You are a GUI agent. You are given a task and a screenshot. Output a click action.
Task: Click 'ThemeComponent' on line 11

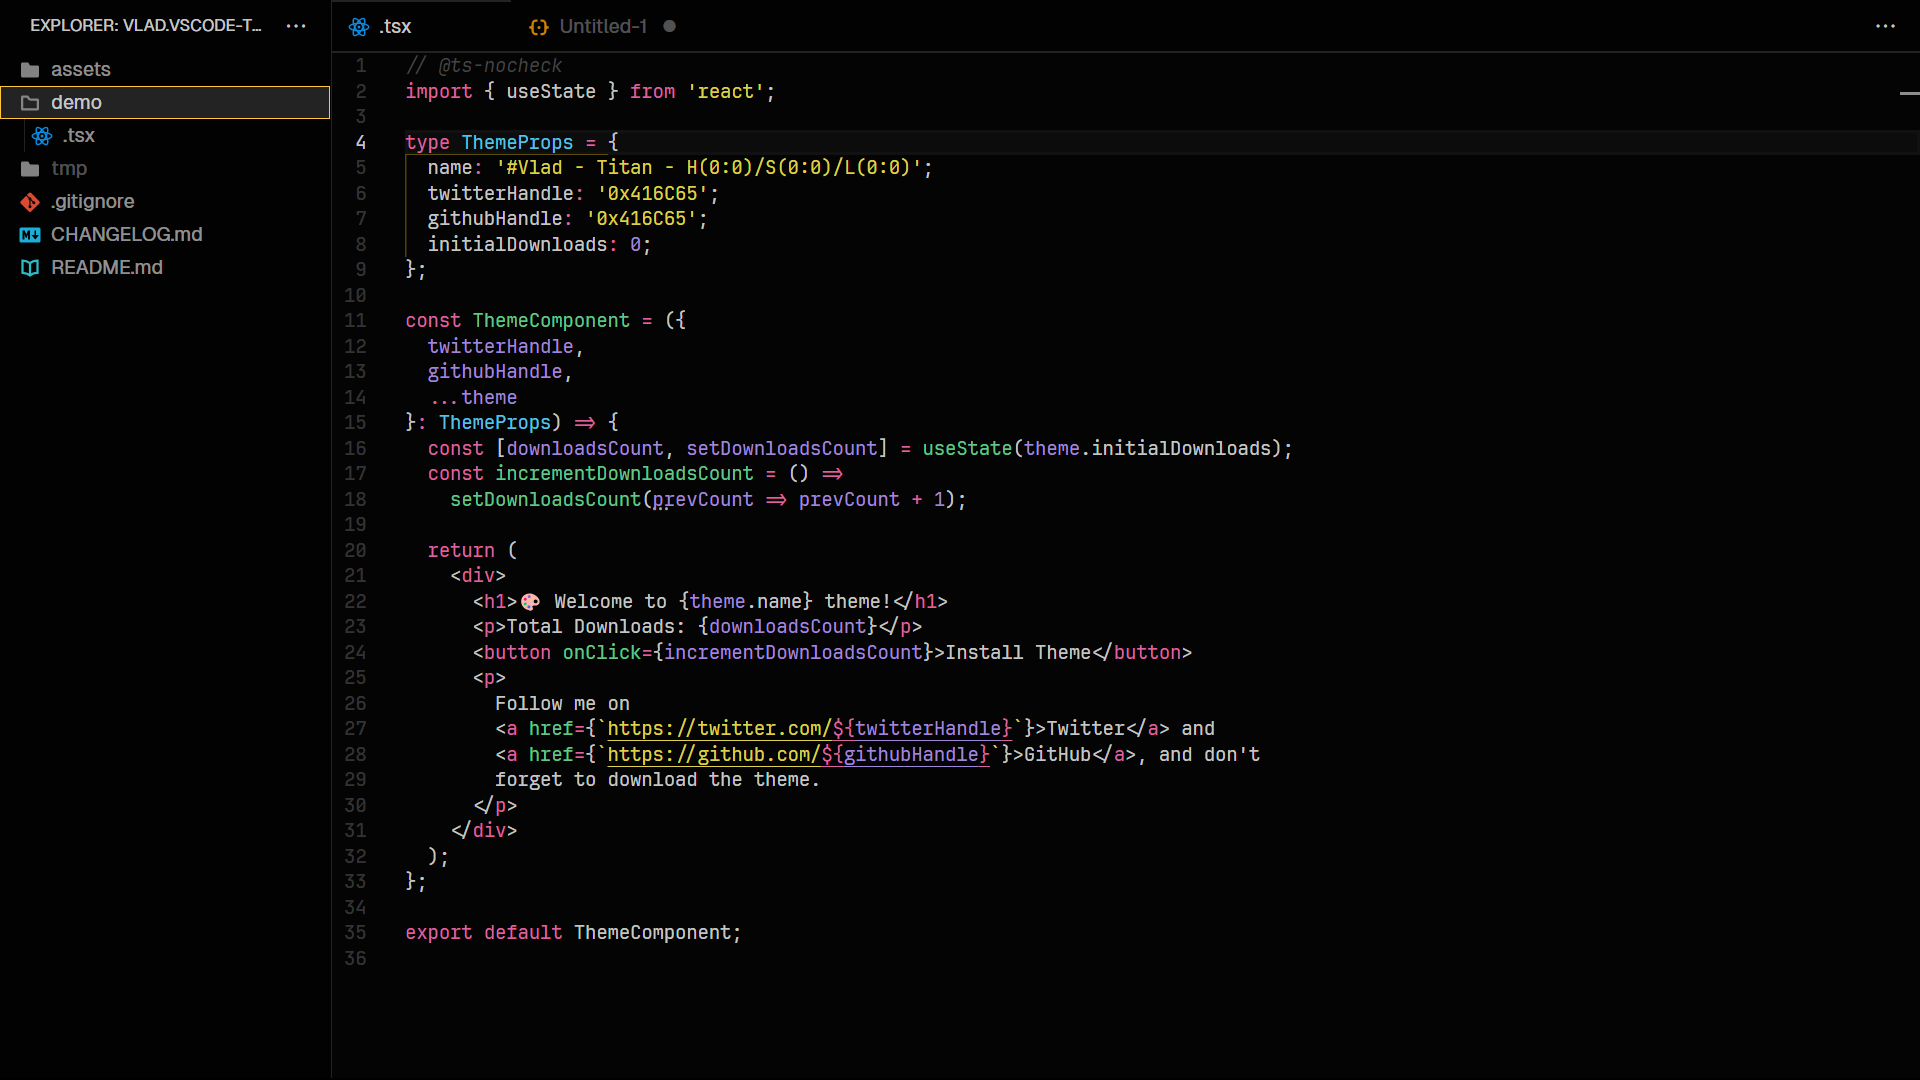pyautogui.click(x=551, y=321)
